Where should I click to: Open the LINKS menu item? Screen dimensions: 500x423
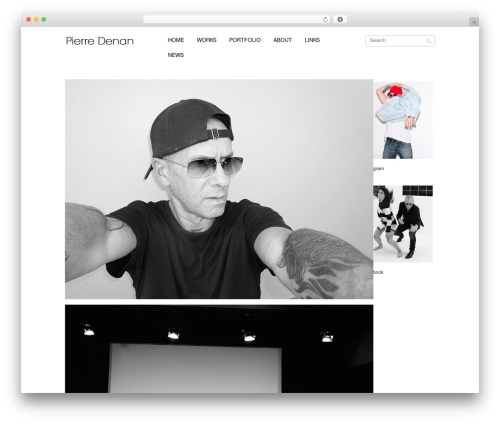312,40
